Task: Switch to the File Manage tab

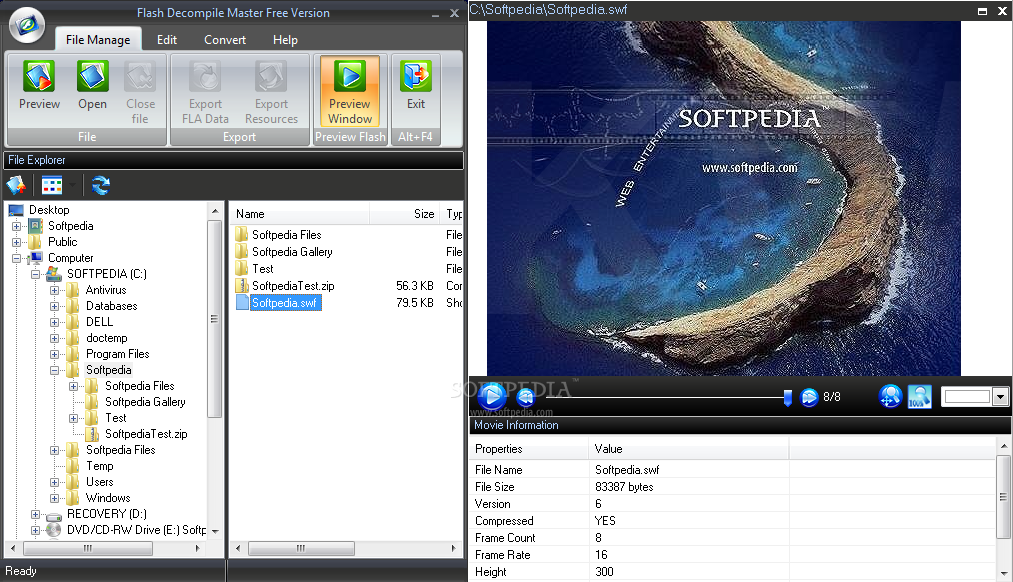Action: [98, 39]
